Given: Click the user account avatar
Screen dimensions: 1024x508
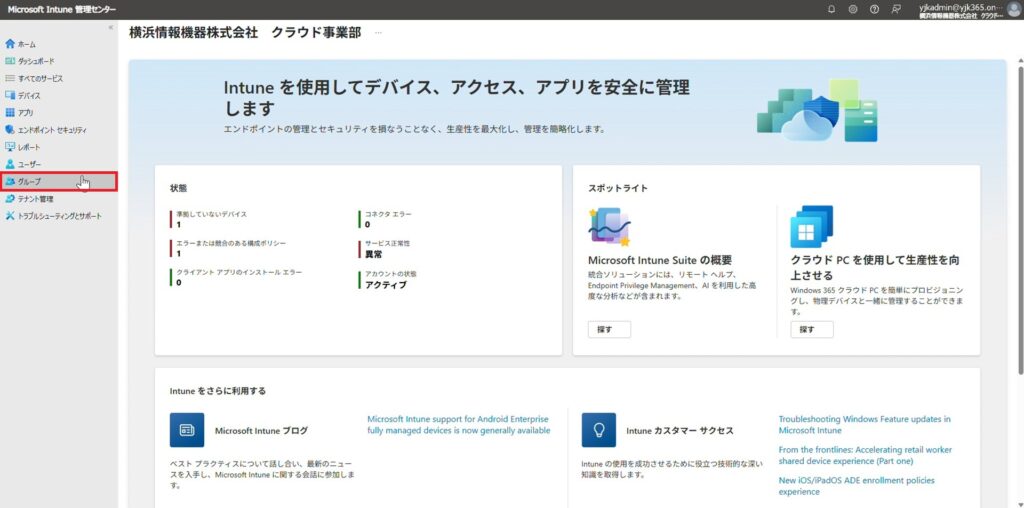Looking at the screenshot, I should (1013, 9).
